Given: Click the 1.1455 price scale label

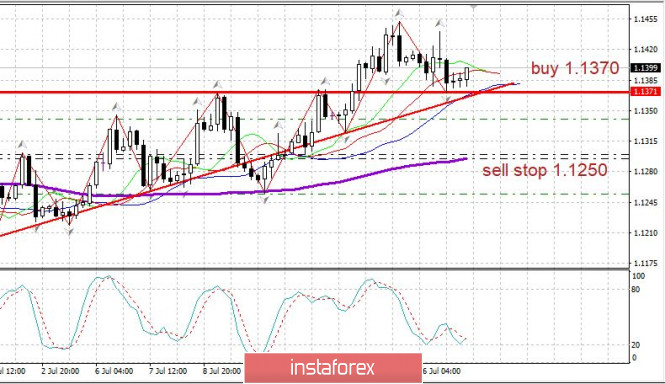Looking at the screenshot, I should pos(645,19).
